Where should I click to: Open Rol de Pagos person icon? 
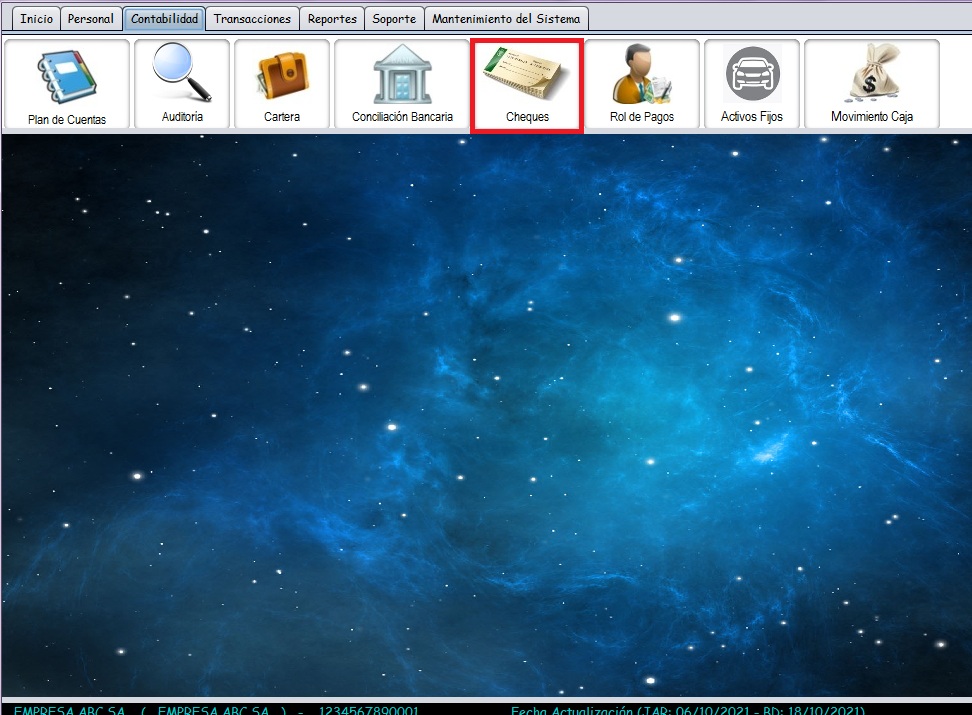coord(642,76)
